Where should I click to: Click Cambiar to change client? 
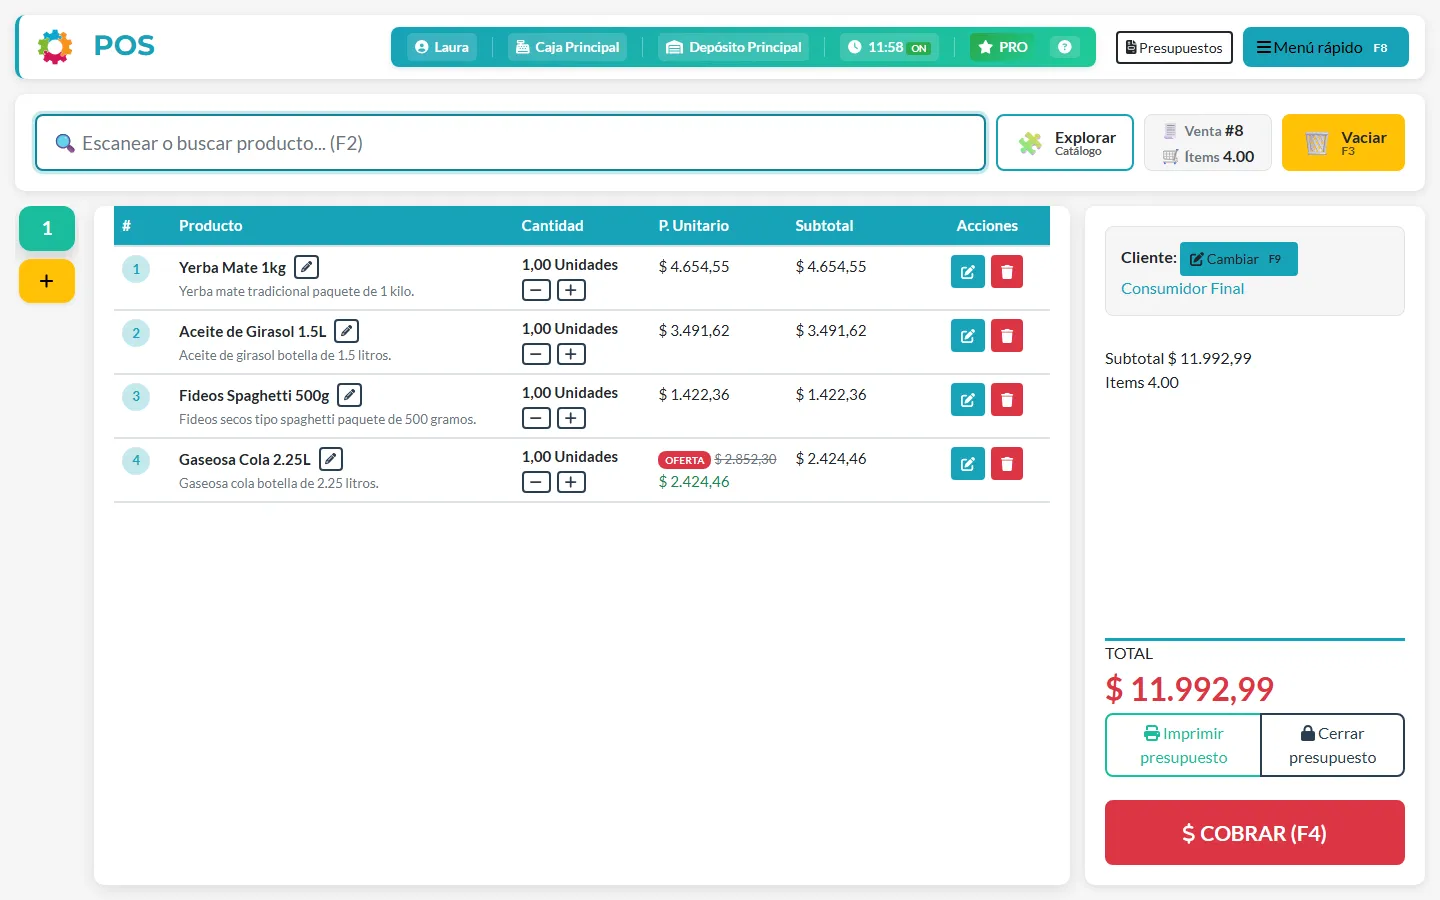coord(1238,259)
